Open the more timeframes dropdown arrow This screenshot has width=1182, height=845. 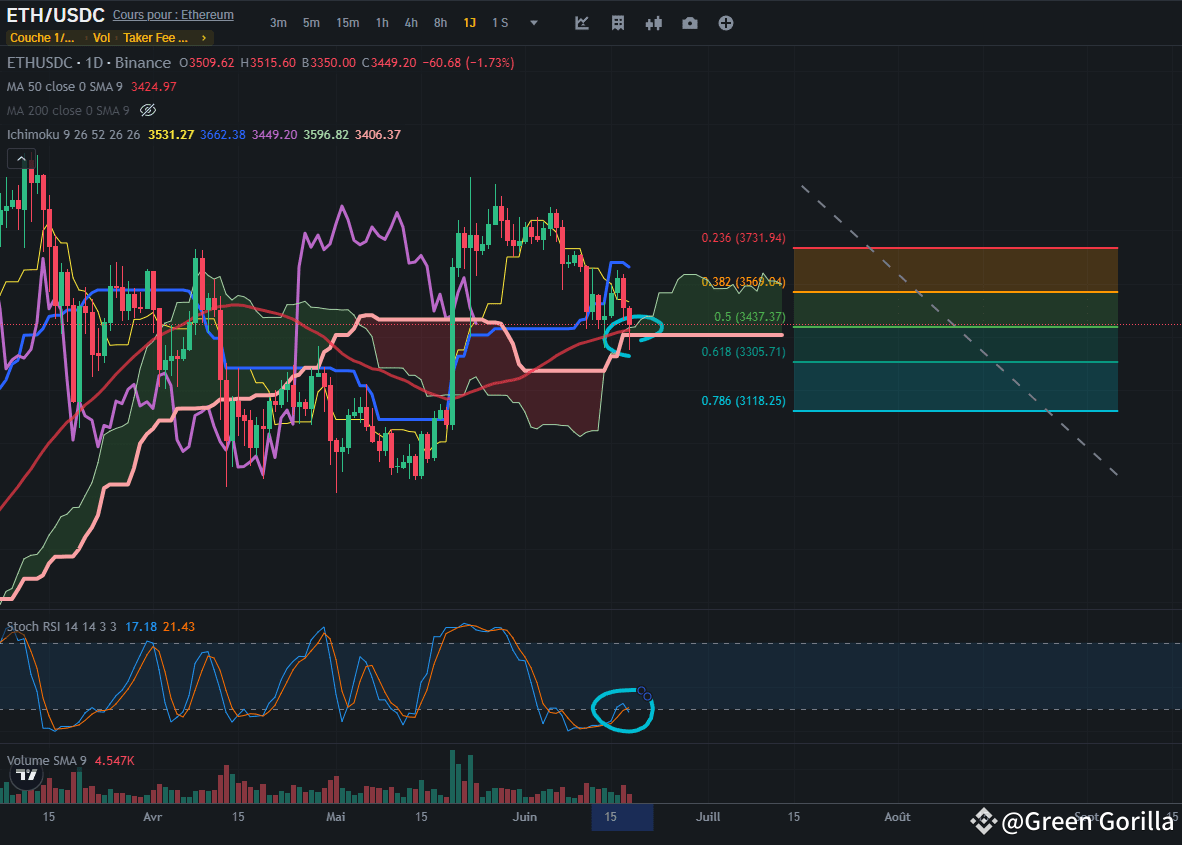pyautogui.click(x=534, y=23)
